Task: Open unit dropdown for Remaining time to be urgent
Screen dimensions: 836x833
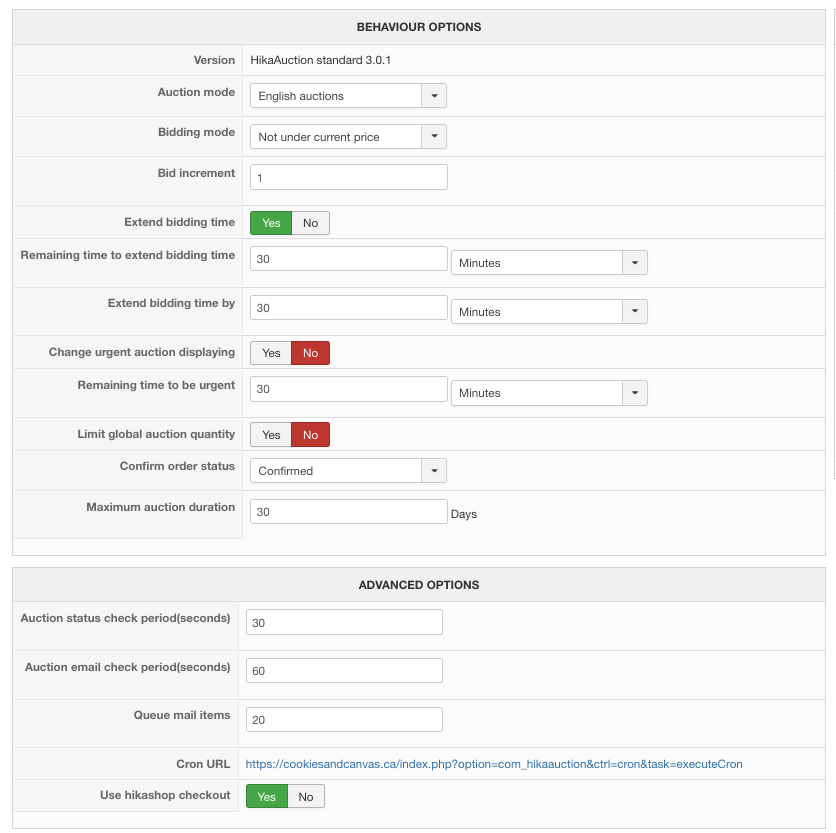Action: (549, 393)
